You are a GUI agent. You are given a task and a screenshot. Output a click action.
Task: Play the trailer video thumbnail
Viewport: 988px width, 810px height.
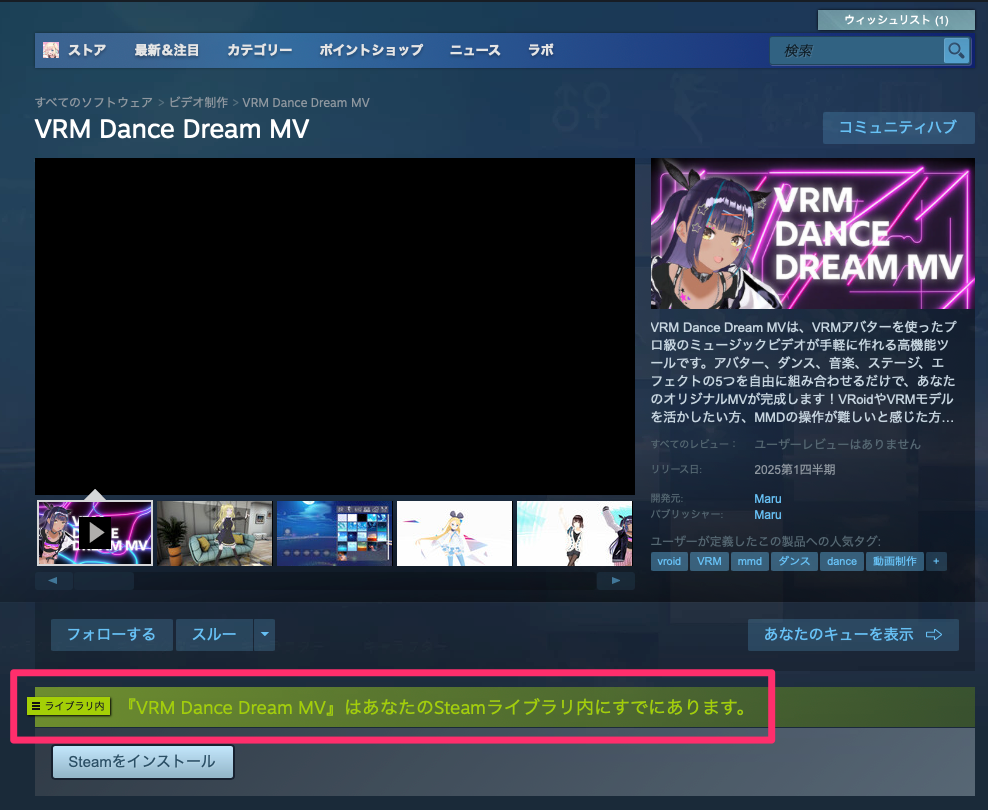point(95,533)
